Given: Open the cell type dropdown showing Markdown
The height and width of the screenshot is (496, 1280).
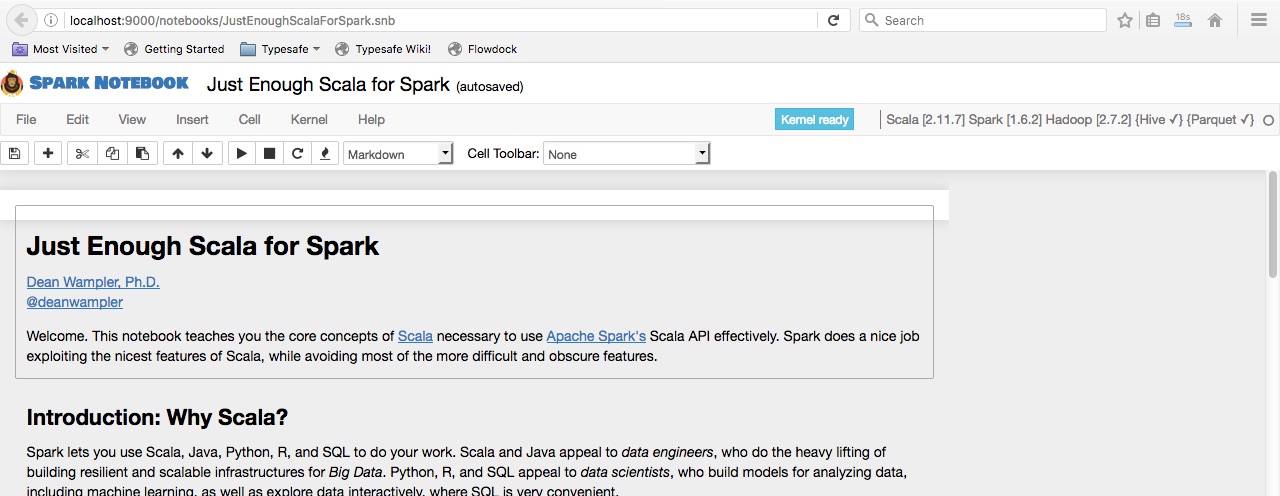Looking at the screenshot, I should 398,154.
